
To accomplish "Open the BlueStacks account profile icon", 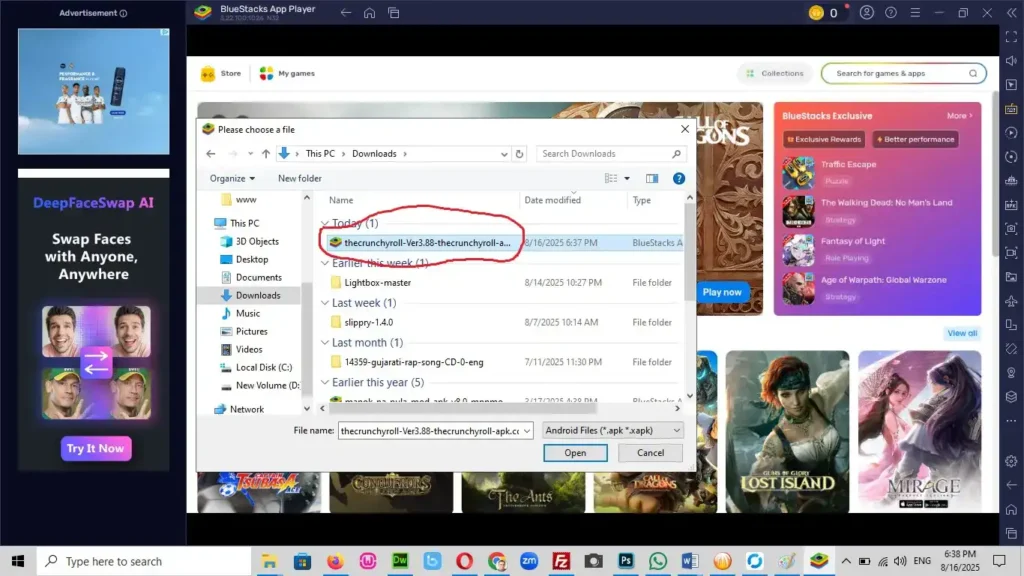I will tap(866, 13).
